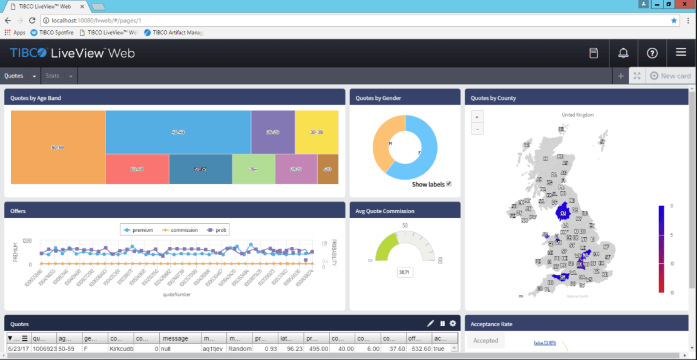Click the table scroll-up arrow beside 'true'
The image size is (697, 360).
[x=454, y=348]
